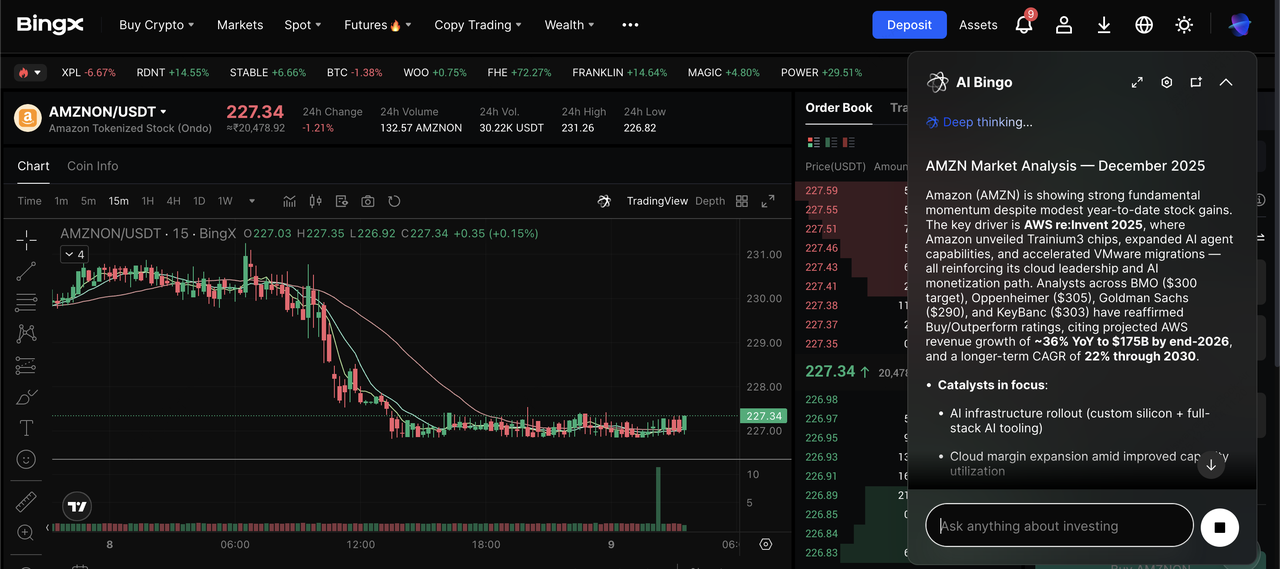Collapse the AI Bingo panel chevron
Screen dimensions: 1280x569
click(x=1226, y=82)
